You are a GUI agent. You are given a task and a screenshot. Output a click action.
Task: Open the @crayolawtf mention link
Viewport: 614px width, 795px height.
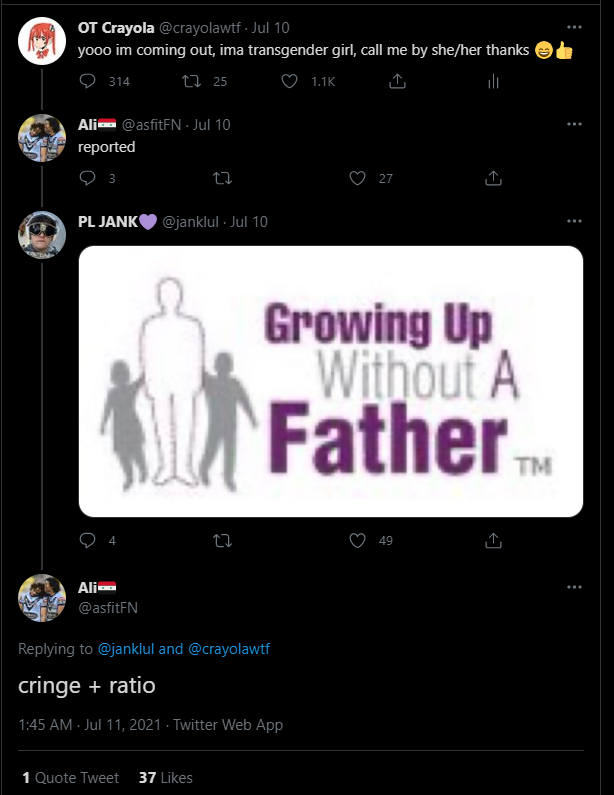[228, 649]
